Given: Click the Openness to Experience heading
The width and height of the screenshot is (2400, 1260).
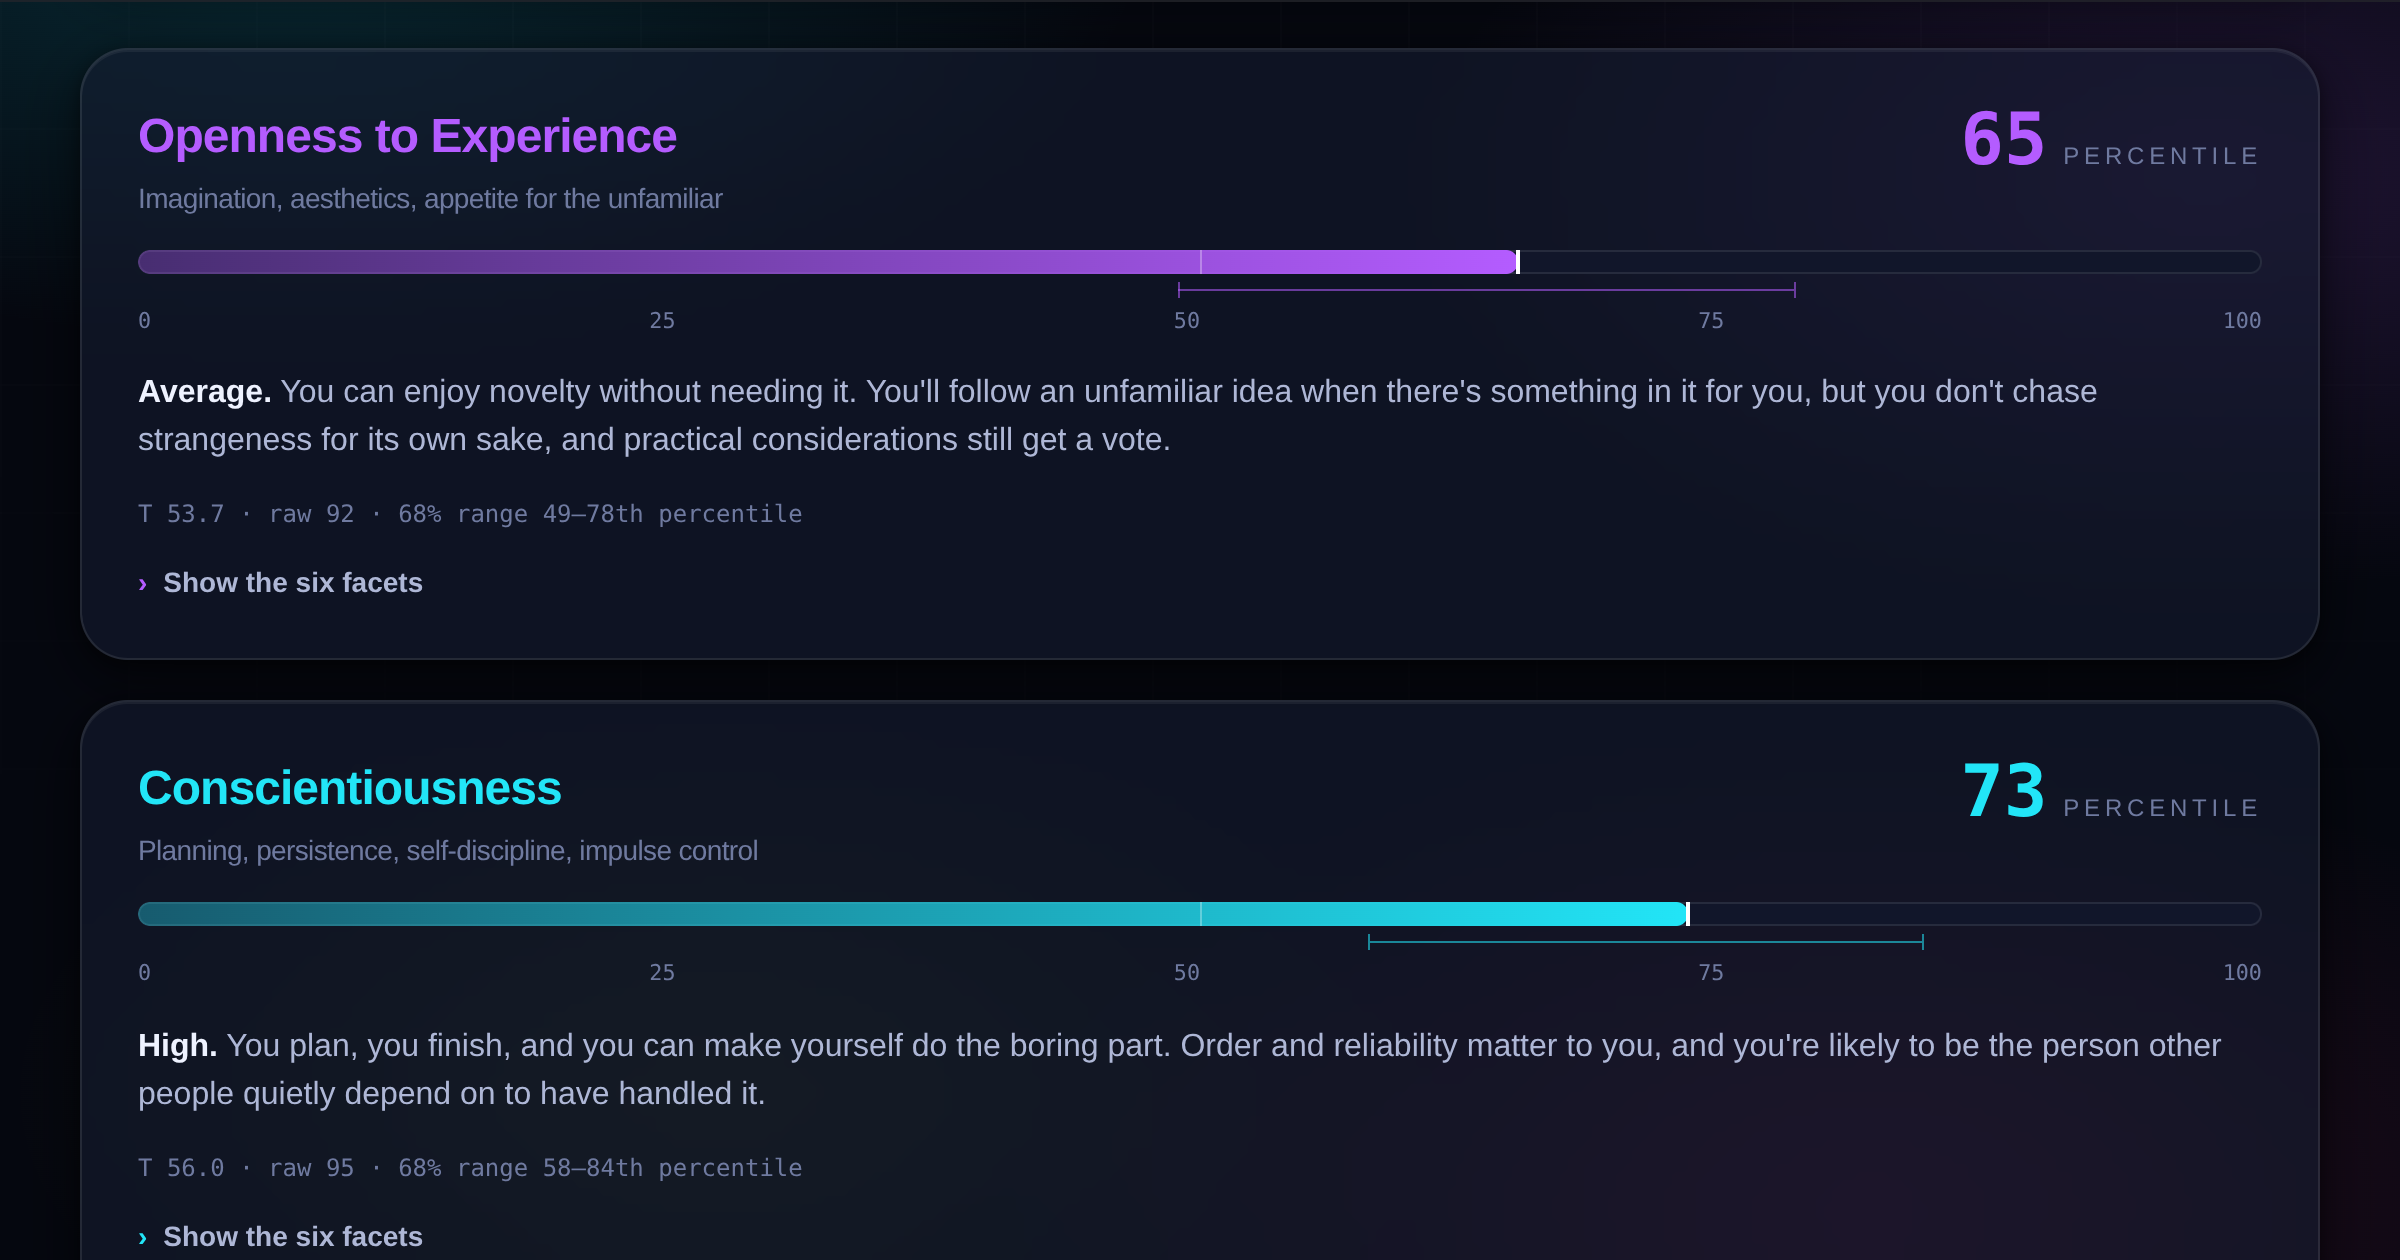Looking at the screenshot, I should (x=407, y=136).
